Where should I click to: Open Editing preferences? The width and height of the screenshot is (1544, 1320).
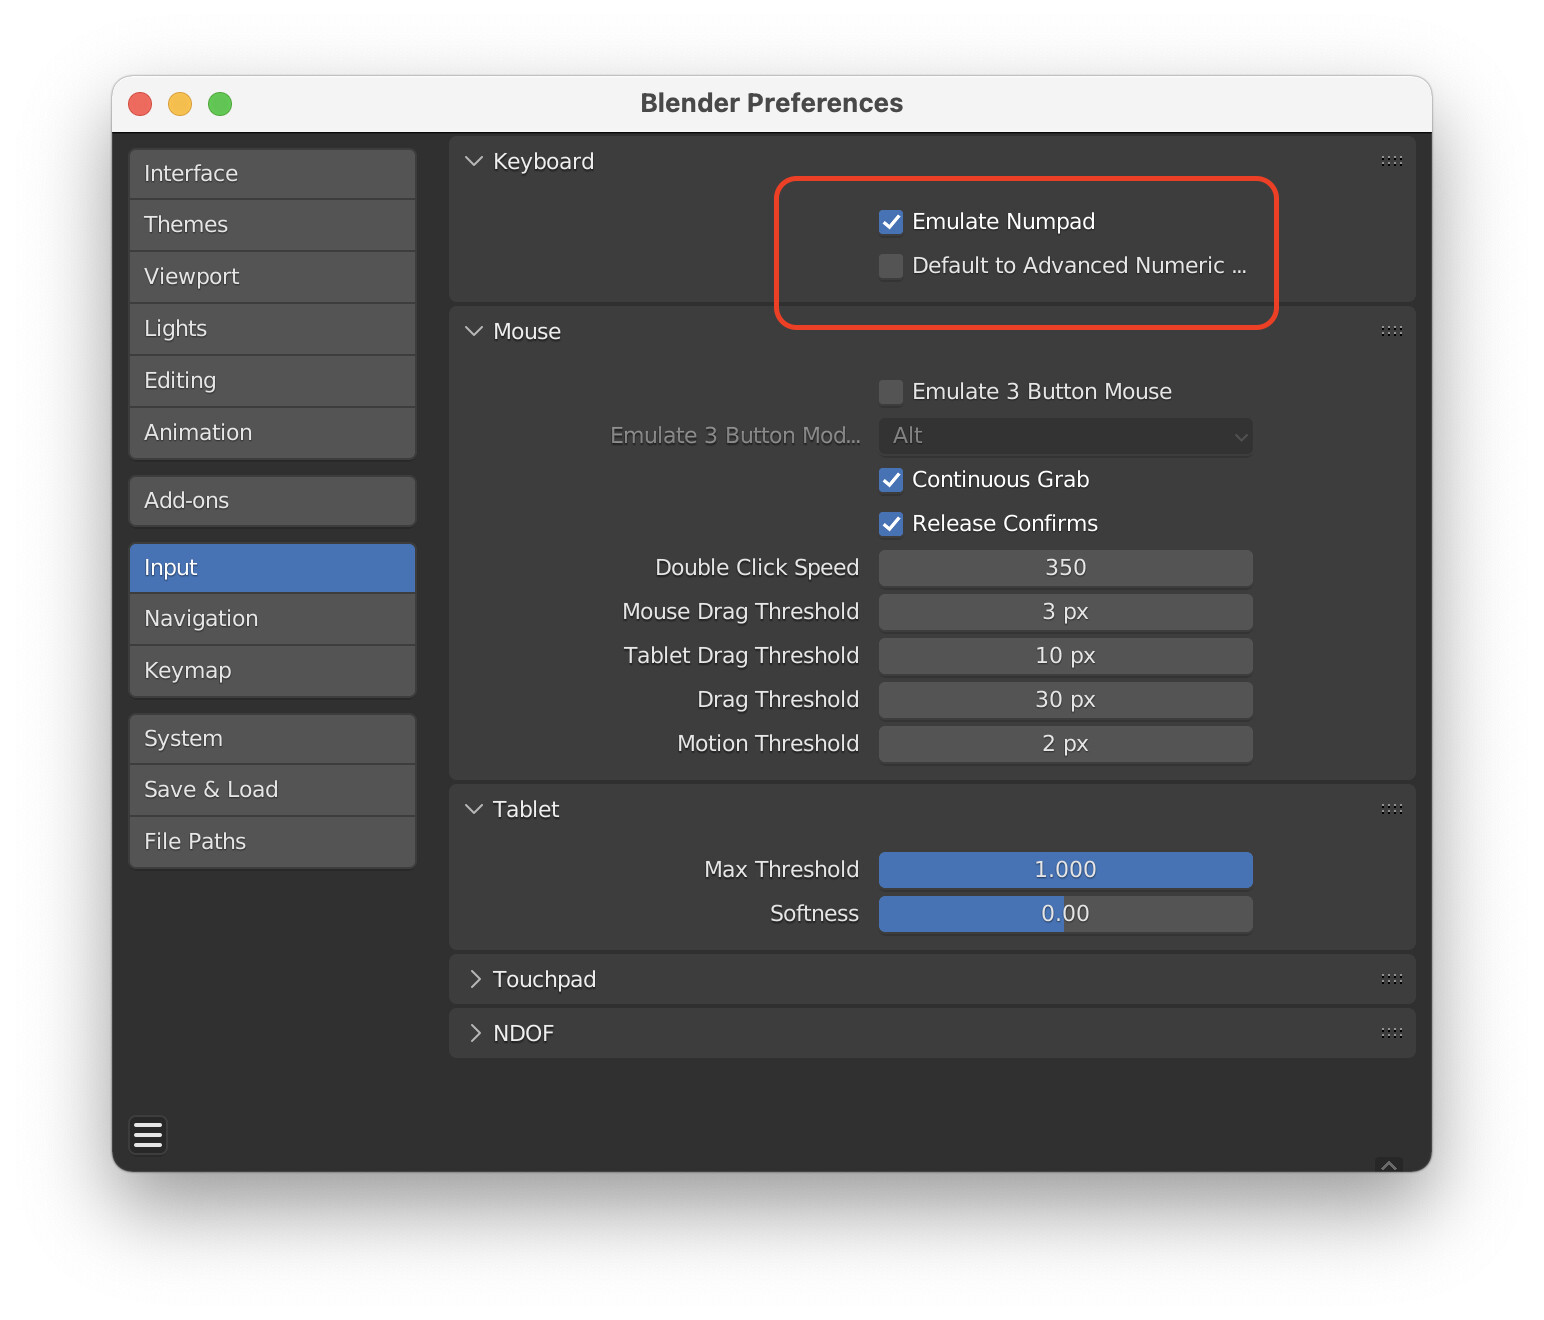[x=272, y=381]
